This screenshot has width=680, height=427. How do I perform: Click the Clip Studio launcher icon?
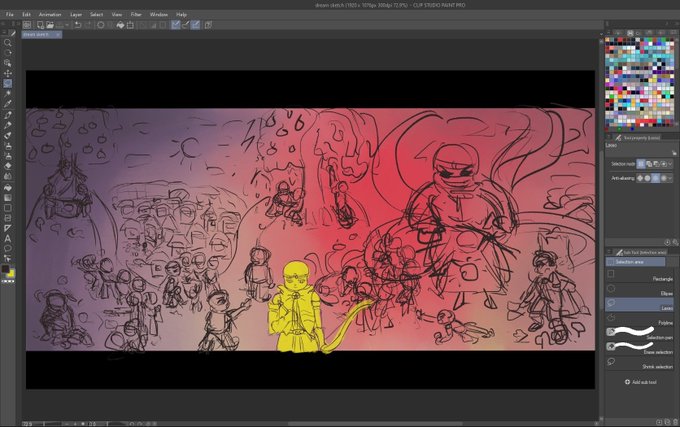point(27,25)
